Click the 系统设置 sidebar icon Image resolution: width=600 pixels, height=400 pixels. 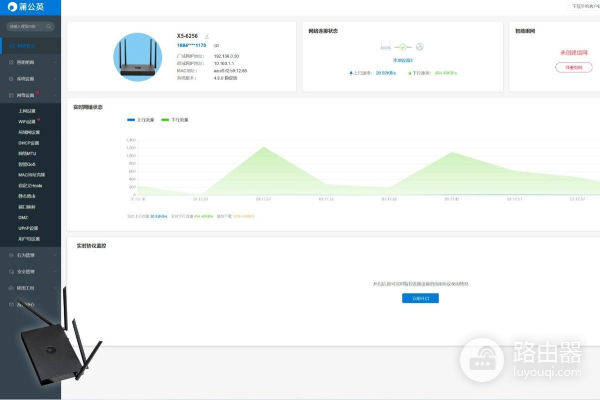(9, 77)
